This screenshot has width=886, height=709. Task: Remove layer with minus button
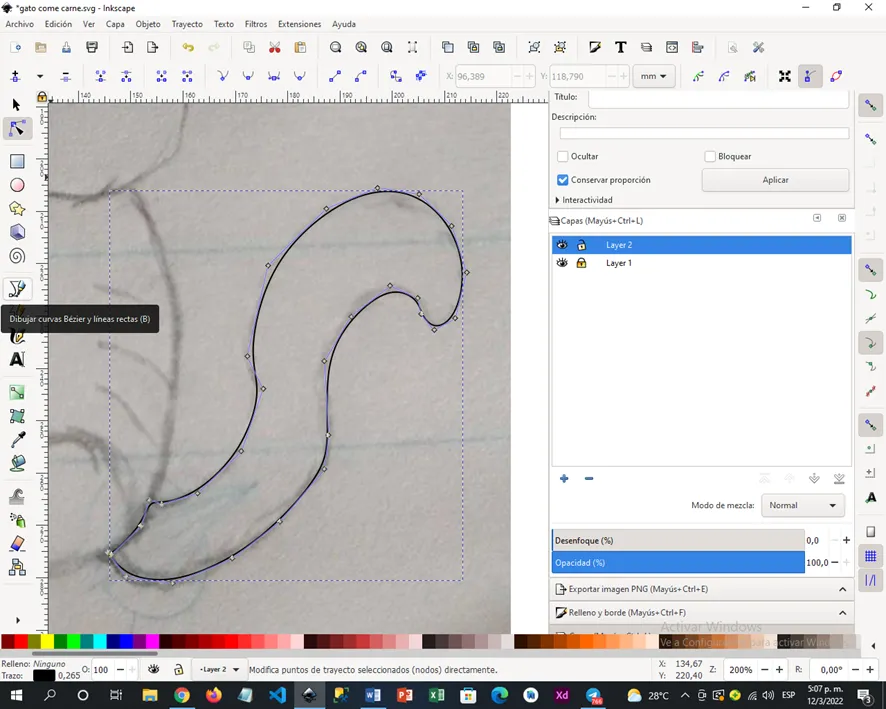tap(589, 479)
